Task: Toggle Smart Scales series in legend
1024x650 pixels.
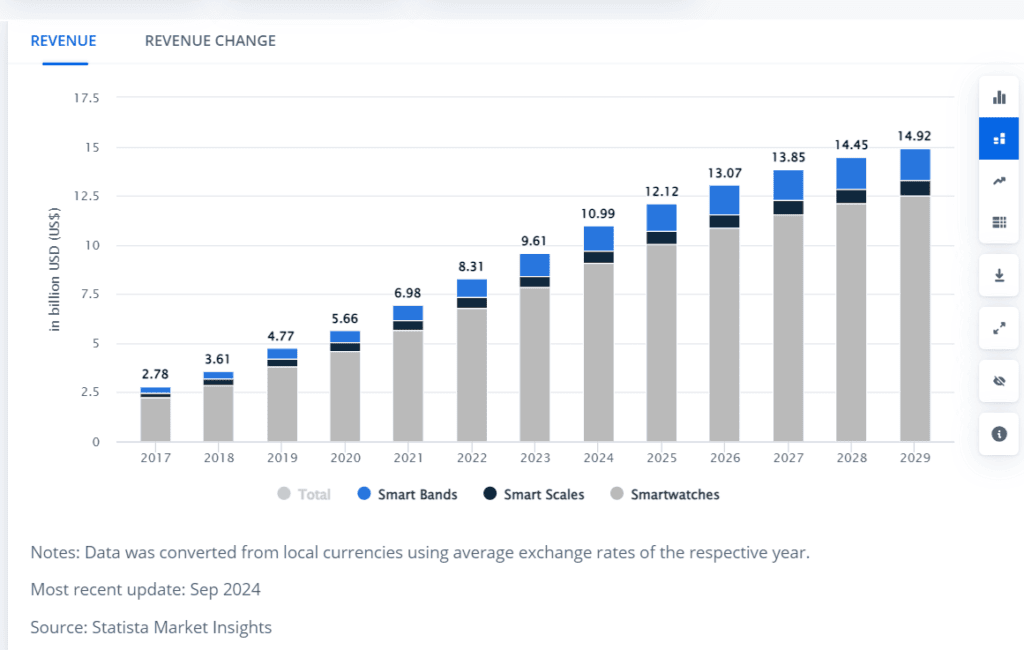Action: coord(533,494)
